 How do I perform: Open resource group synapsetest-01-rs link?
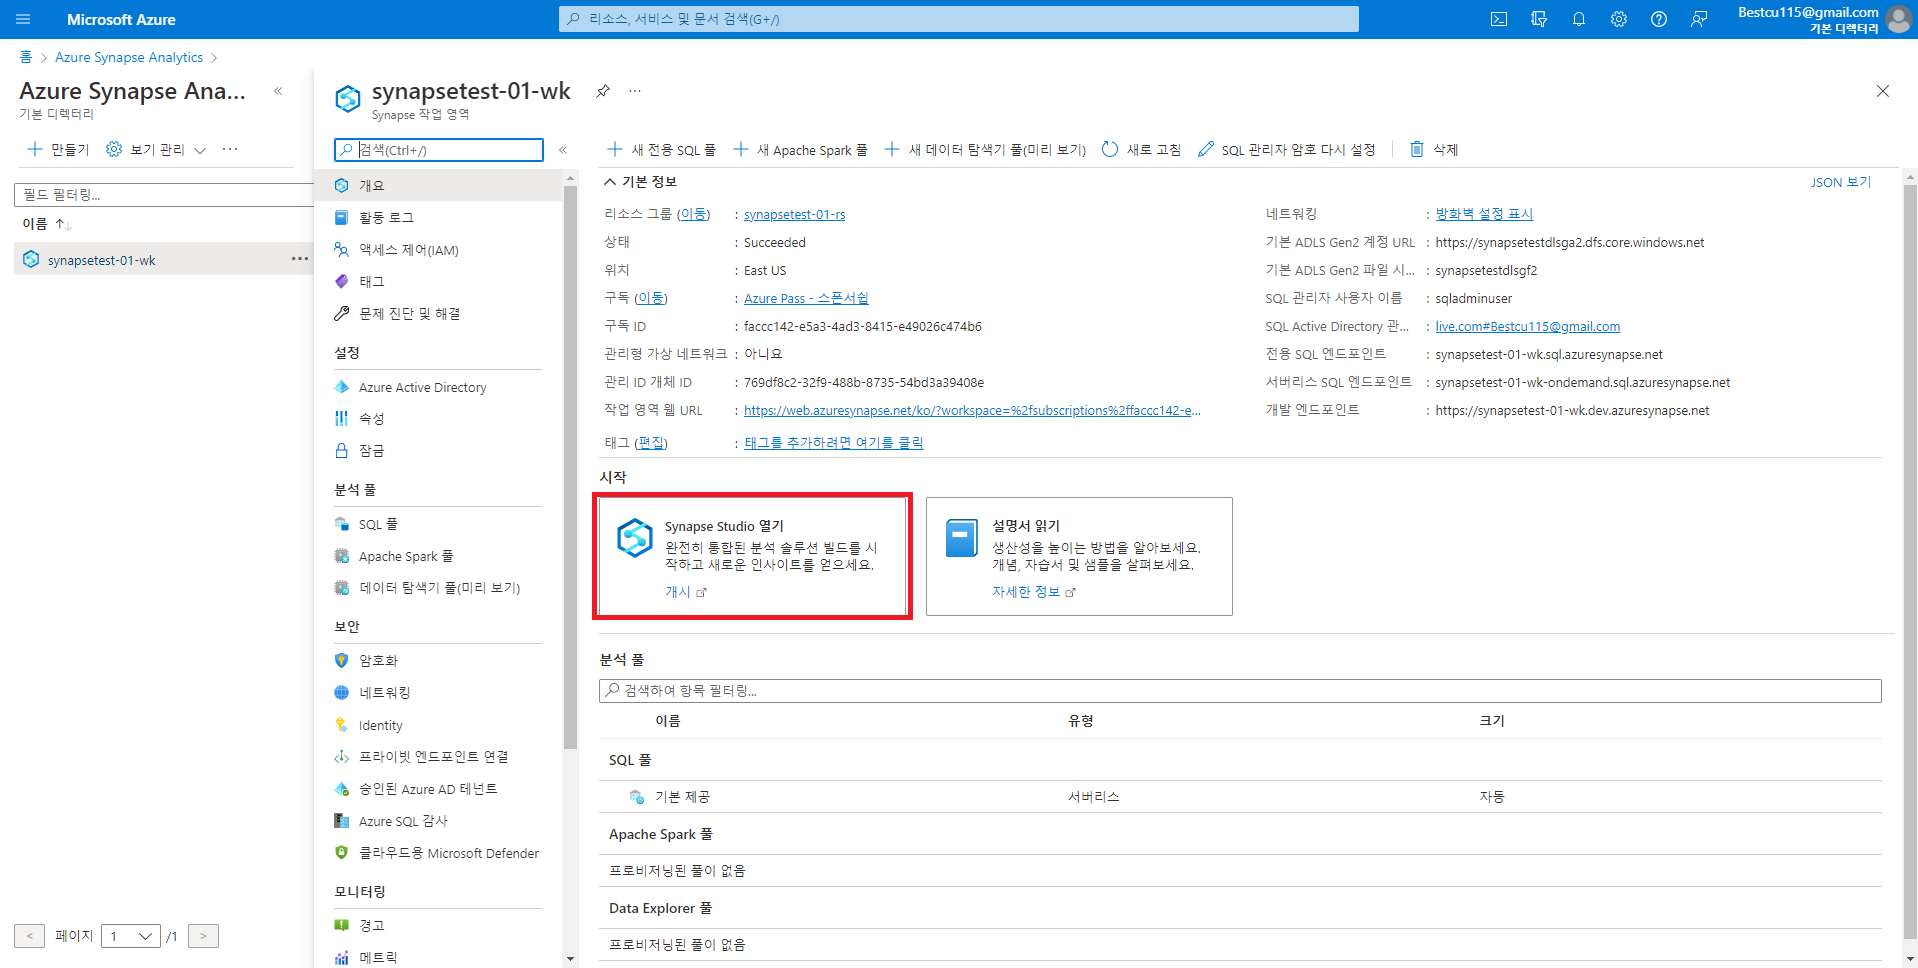click(794, 215)
